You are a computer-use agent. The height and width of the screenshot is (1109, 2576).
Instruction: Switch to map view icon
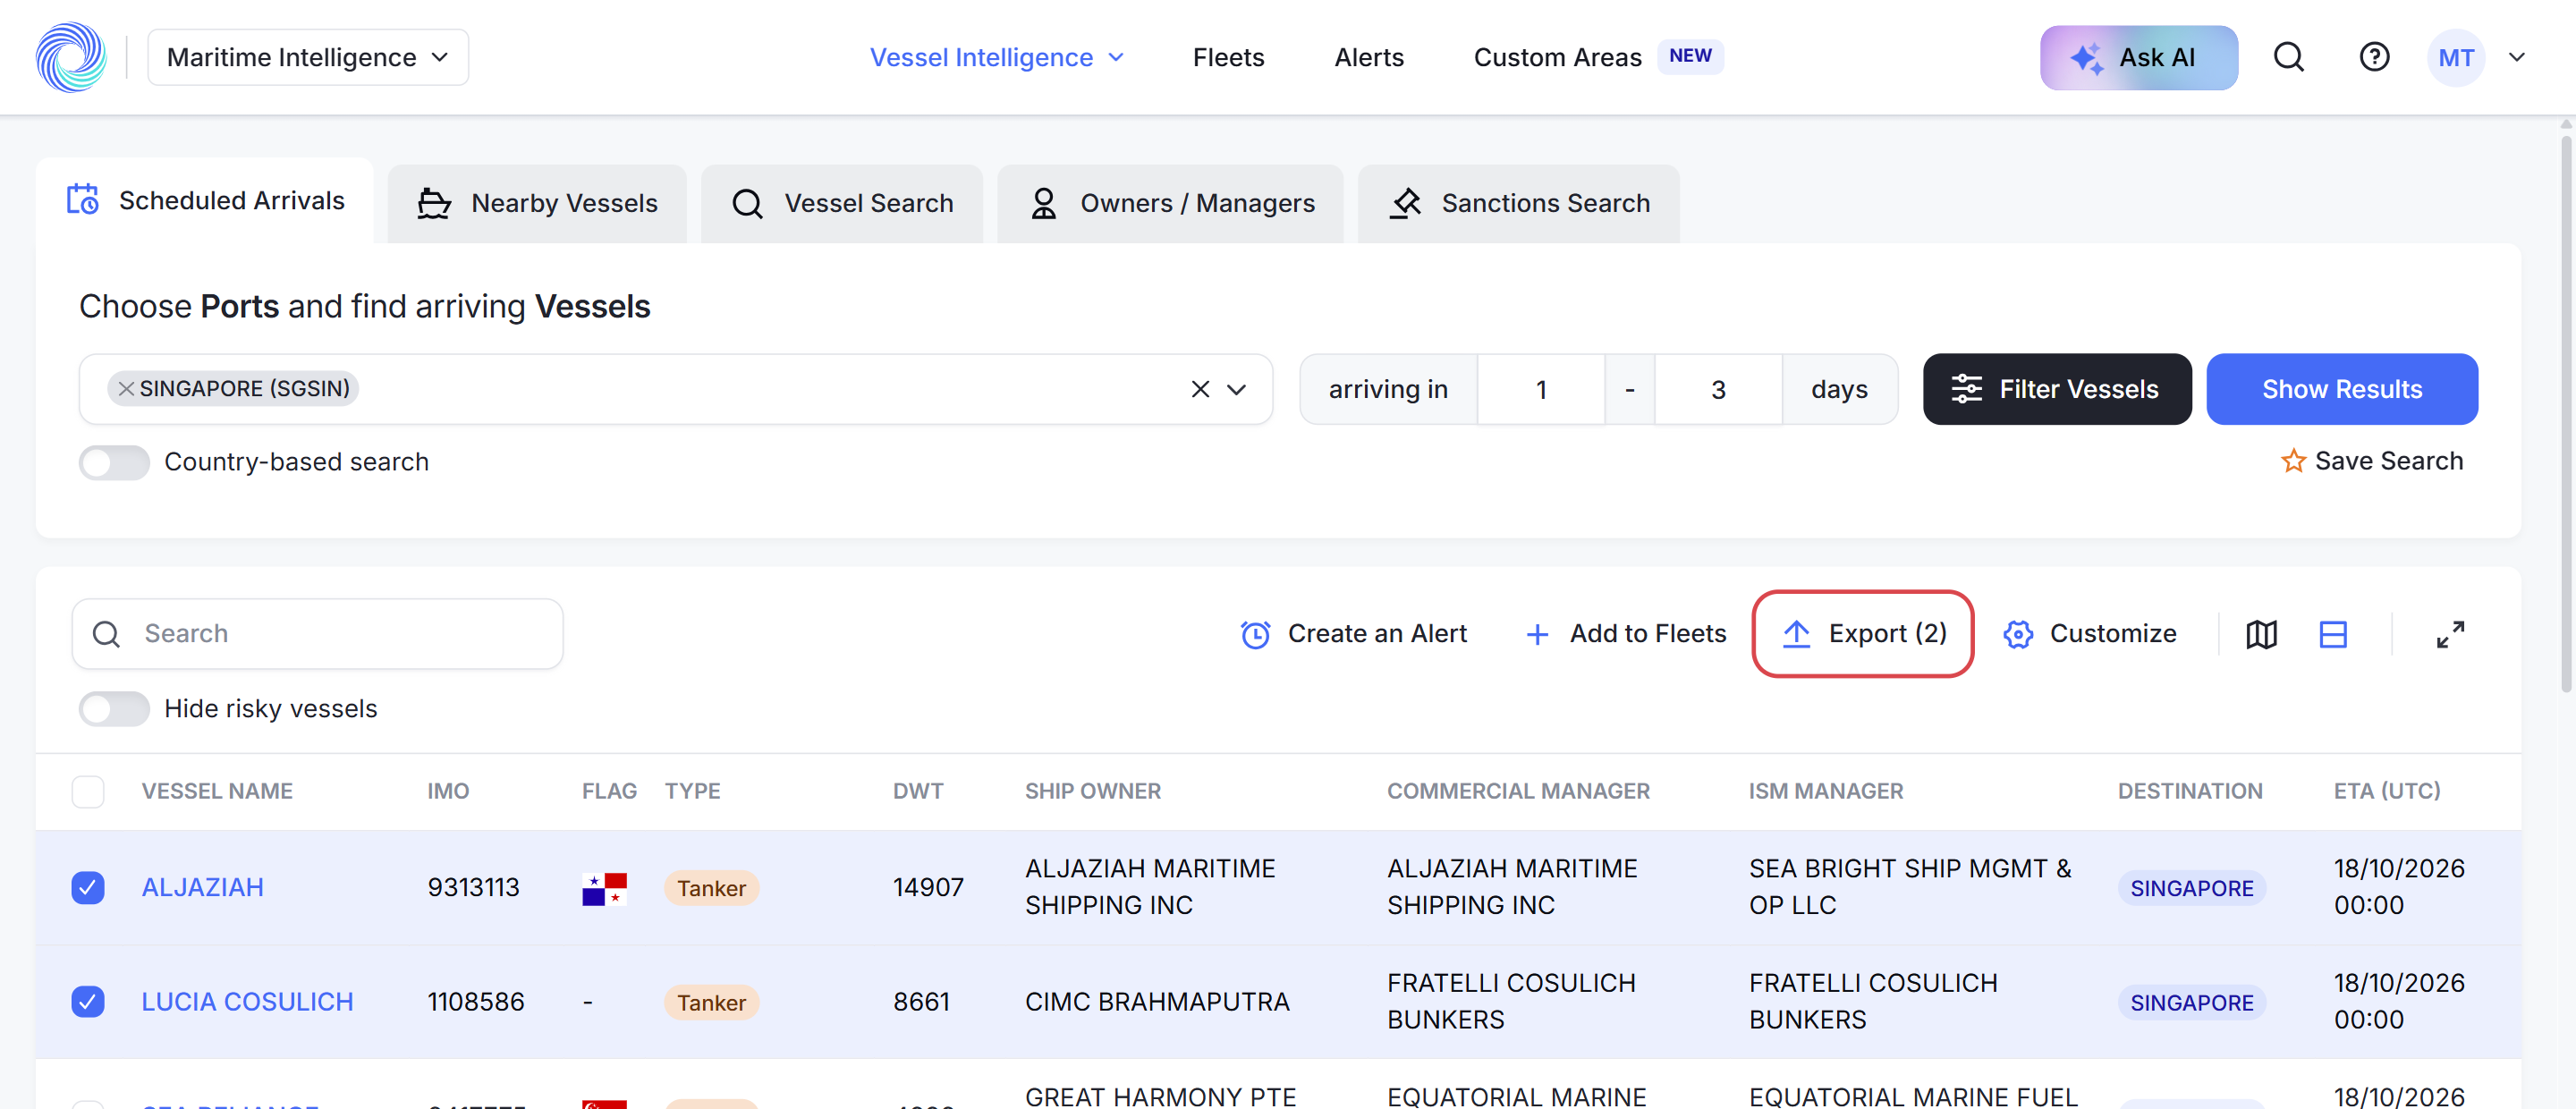click(x=2261, y=634)
